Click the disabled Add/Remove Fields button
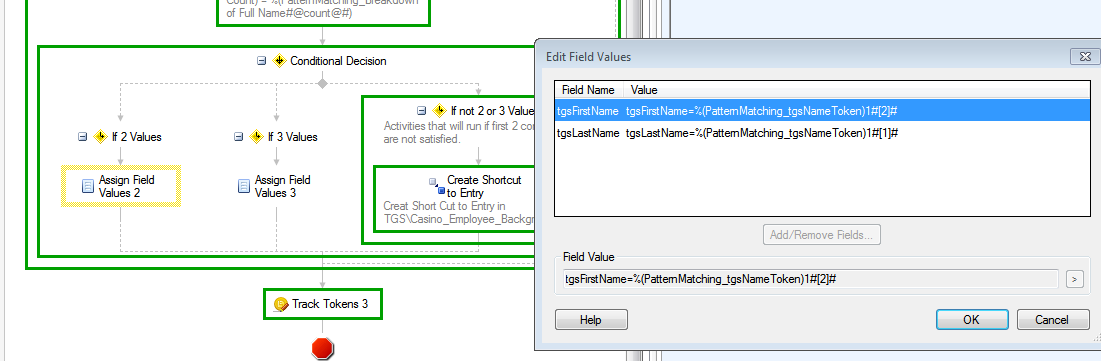Viewport: 1101px width, 361px height. 822,235
